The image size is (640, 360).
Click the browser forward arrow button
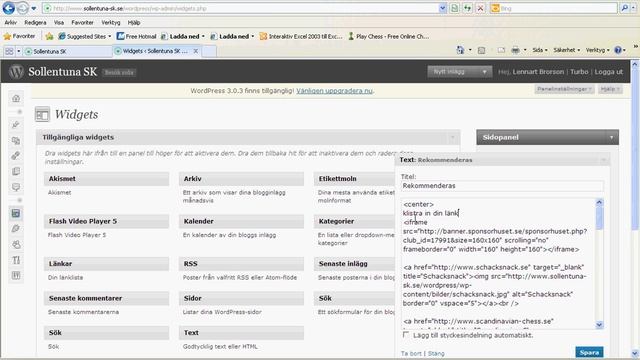coord(23,8)
